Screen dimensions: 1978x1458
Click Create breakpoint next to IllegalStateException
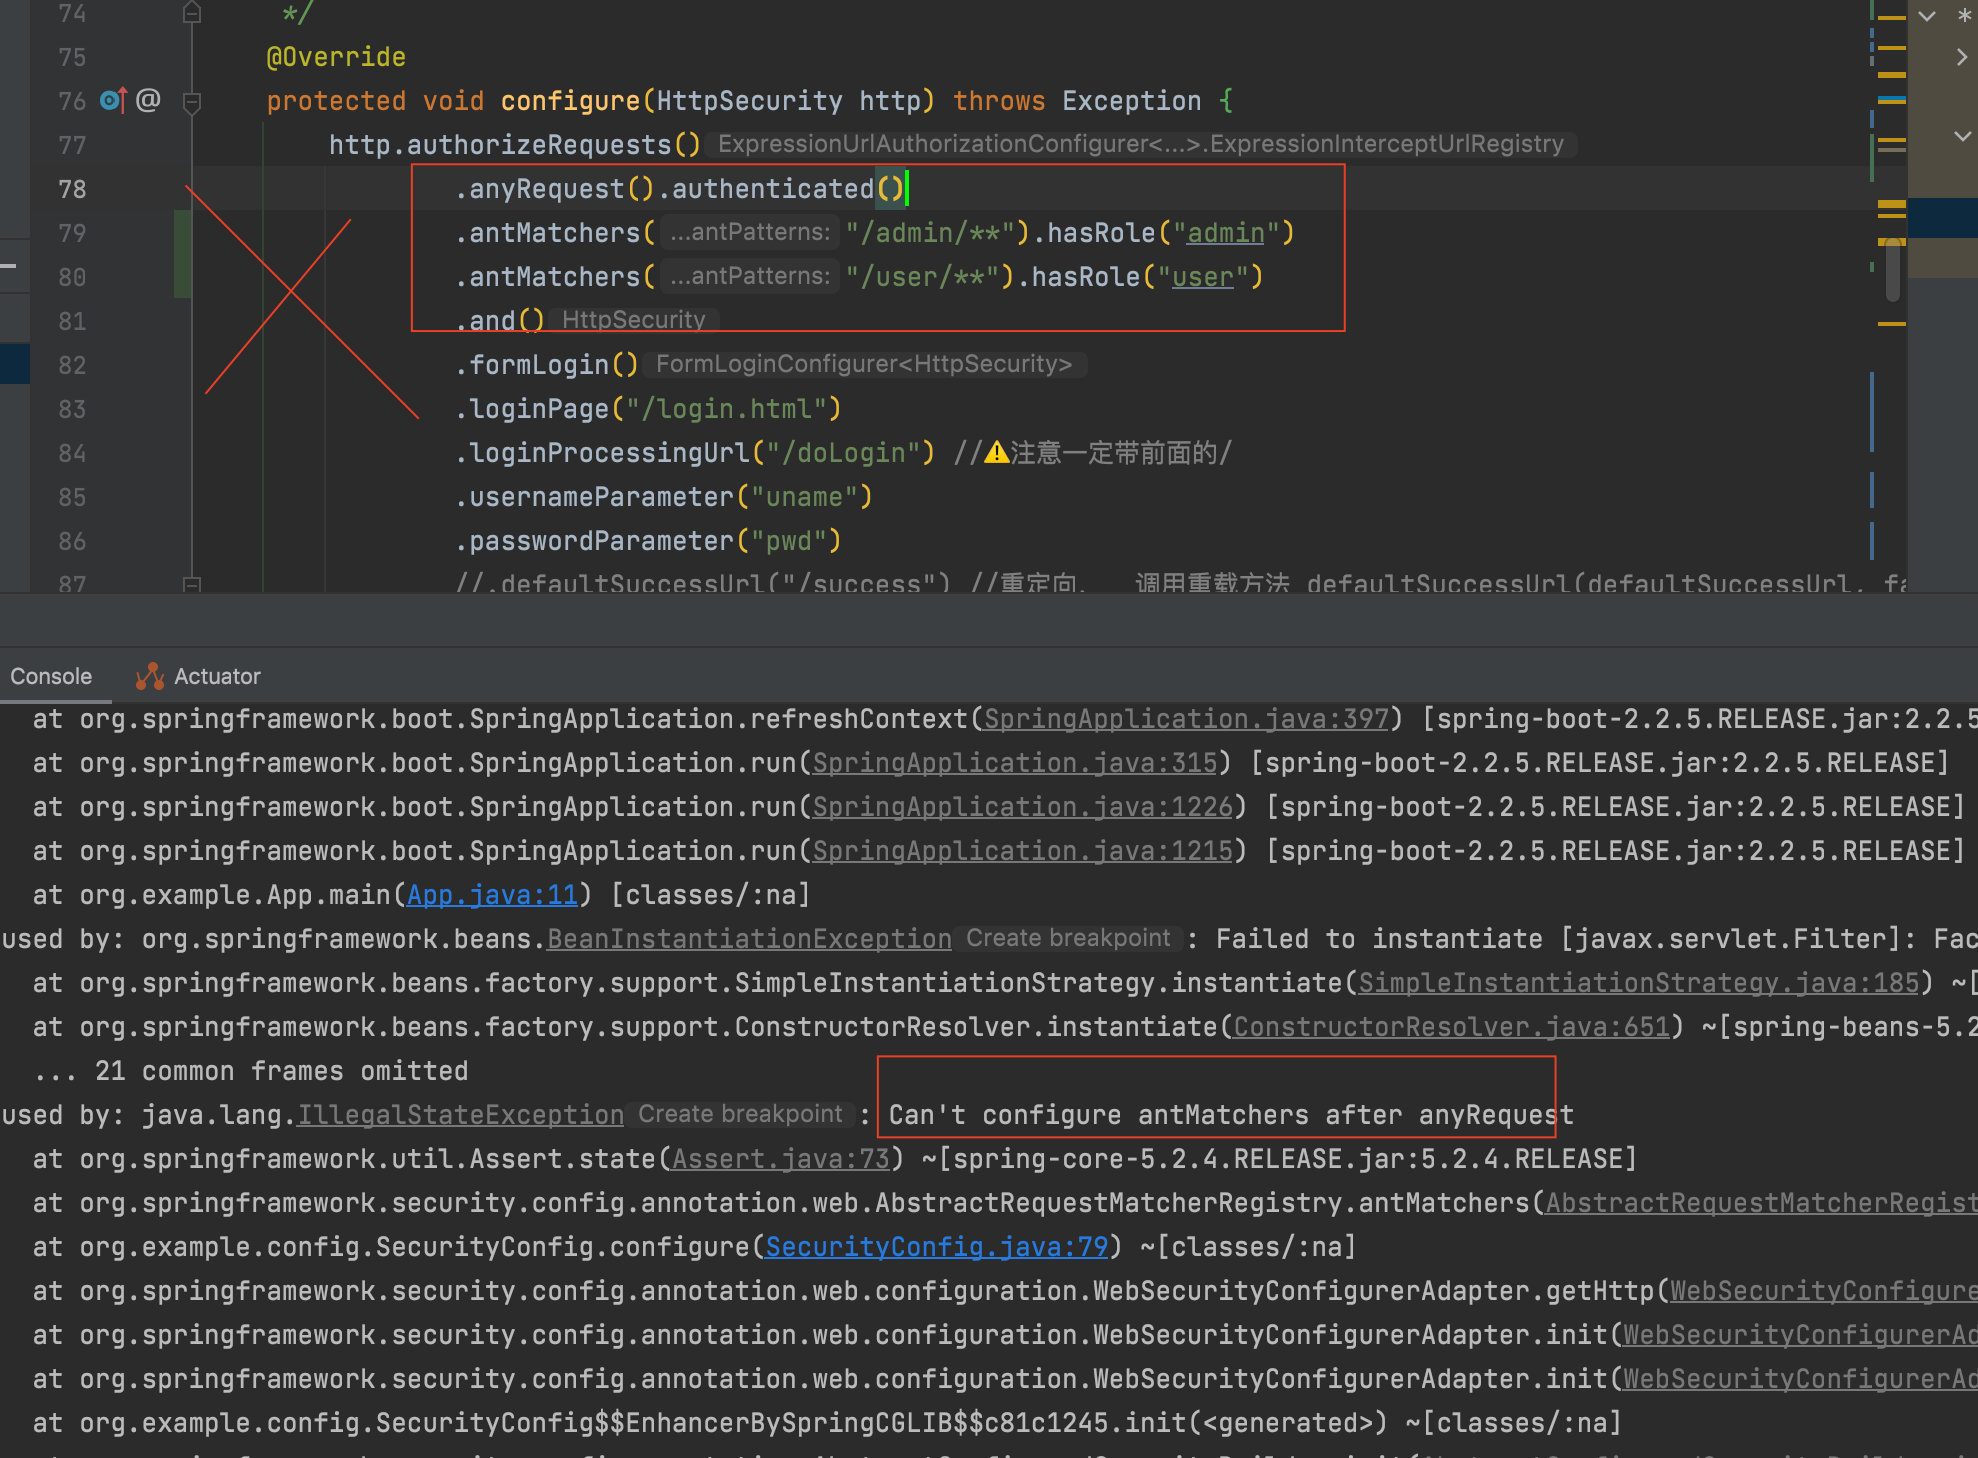coord(740,1114)
